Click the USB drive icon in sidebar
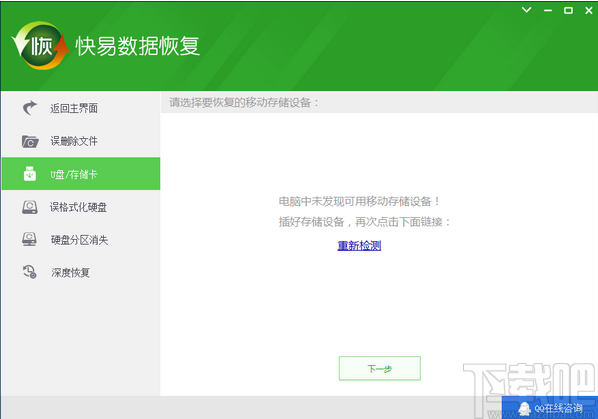 coord(30,174)
